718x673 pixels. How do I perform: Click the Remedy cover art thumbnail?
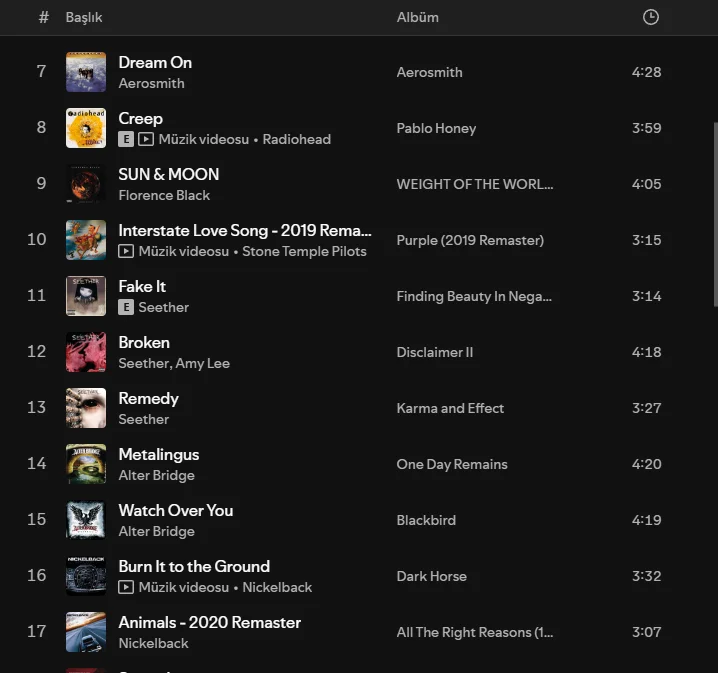pos(86,408)
